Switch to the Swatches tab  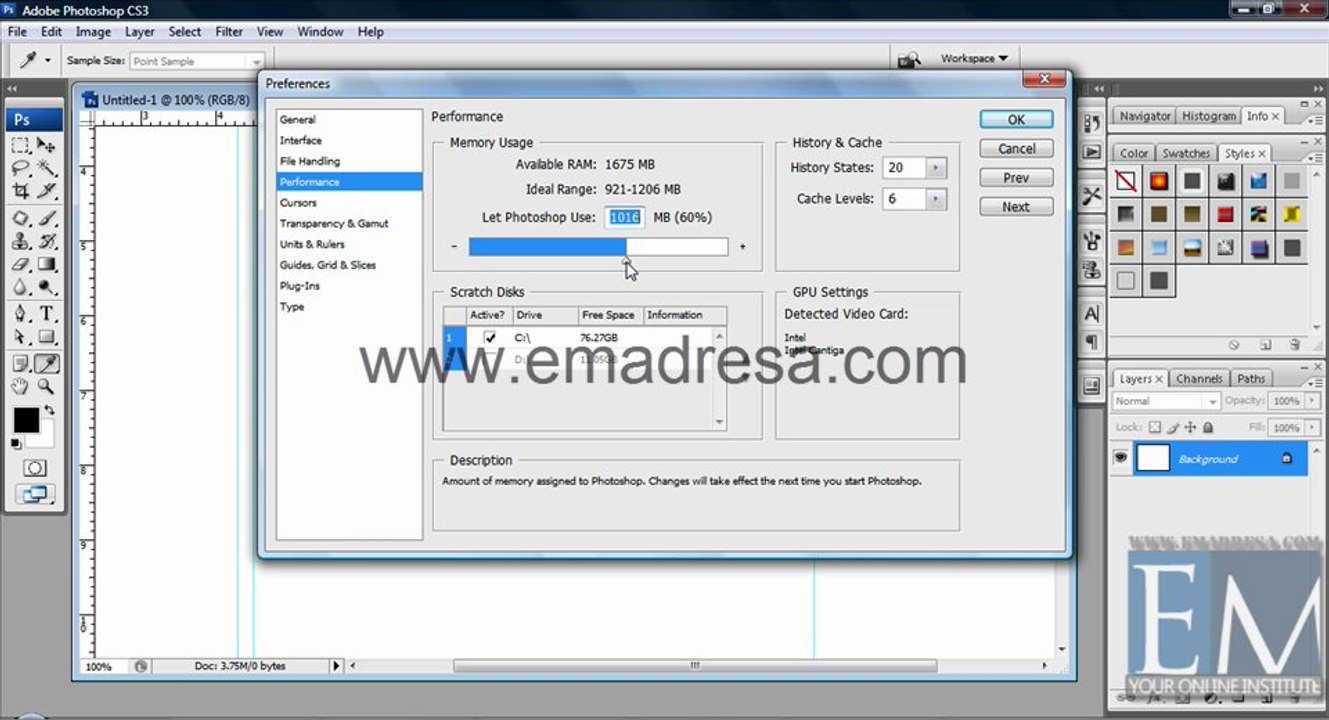click(1186, 153)
